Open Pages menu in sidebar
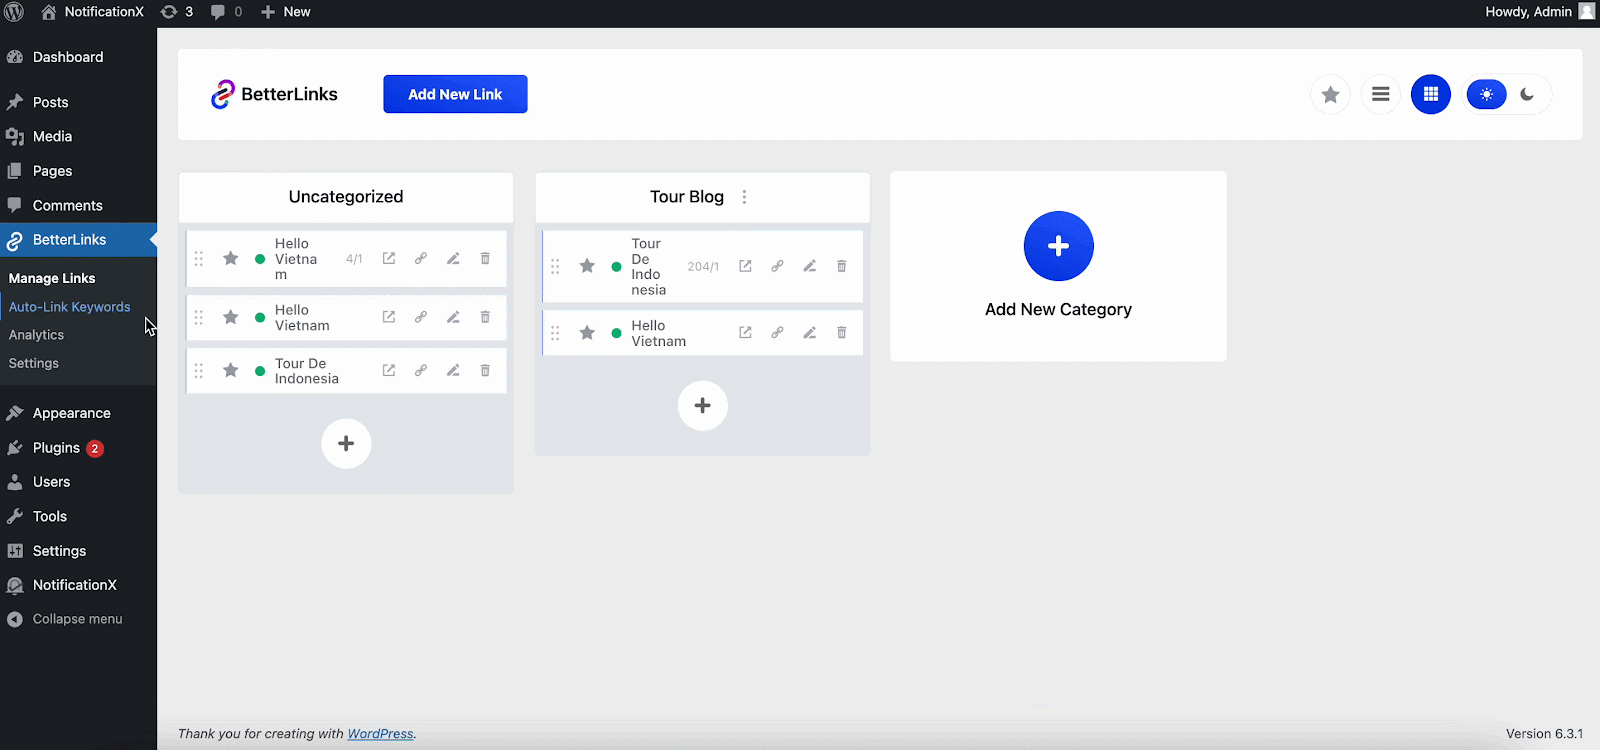1600x750 pixels. [78, 171]
